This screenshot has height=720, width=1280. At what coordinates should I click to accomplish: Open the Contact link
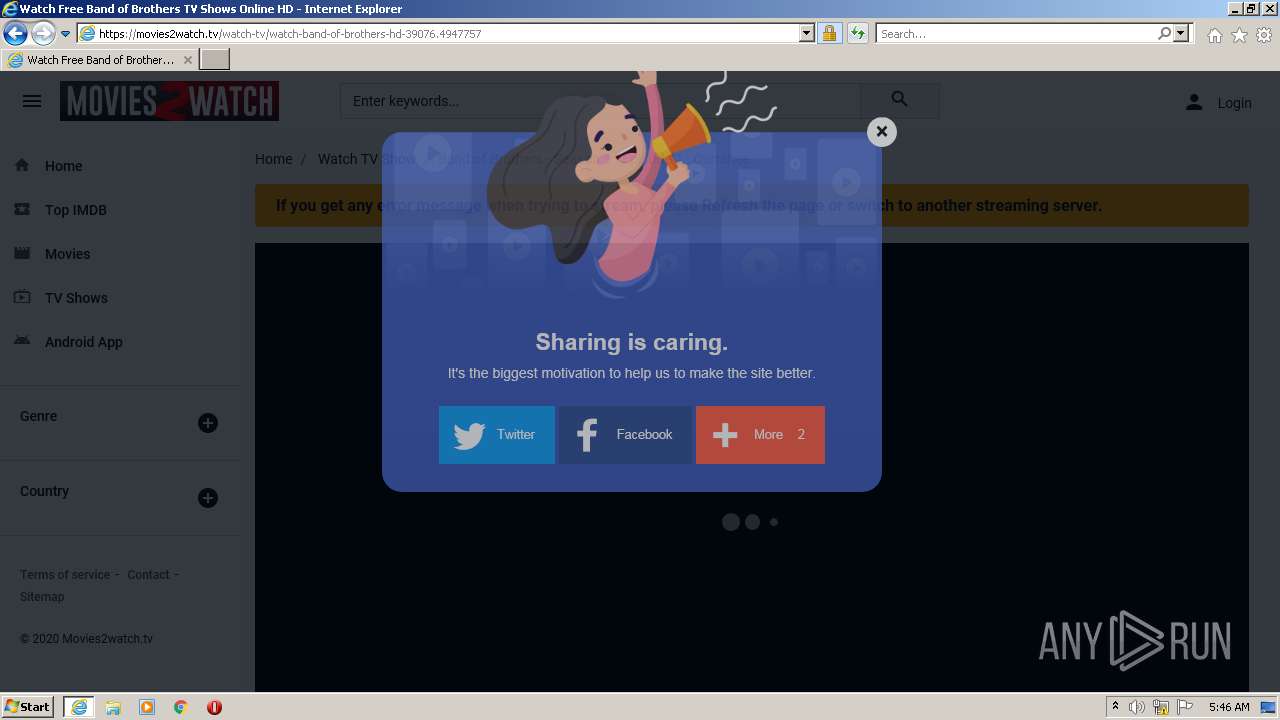148,575
